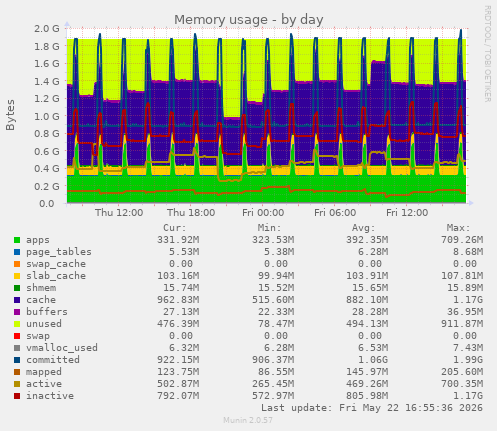Click the '0.4 G' y-axis label
Image resolution: width=497 pixels, height=431 pixels.
click(47, 169)
